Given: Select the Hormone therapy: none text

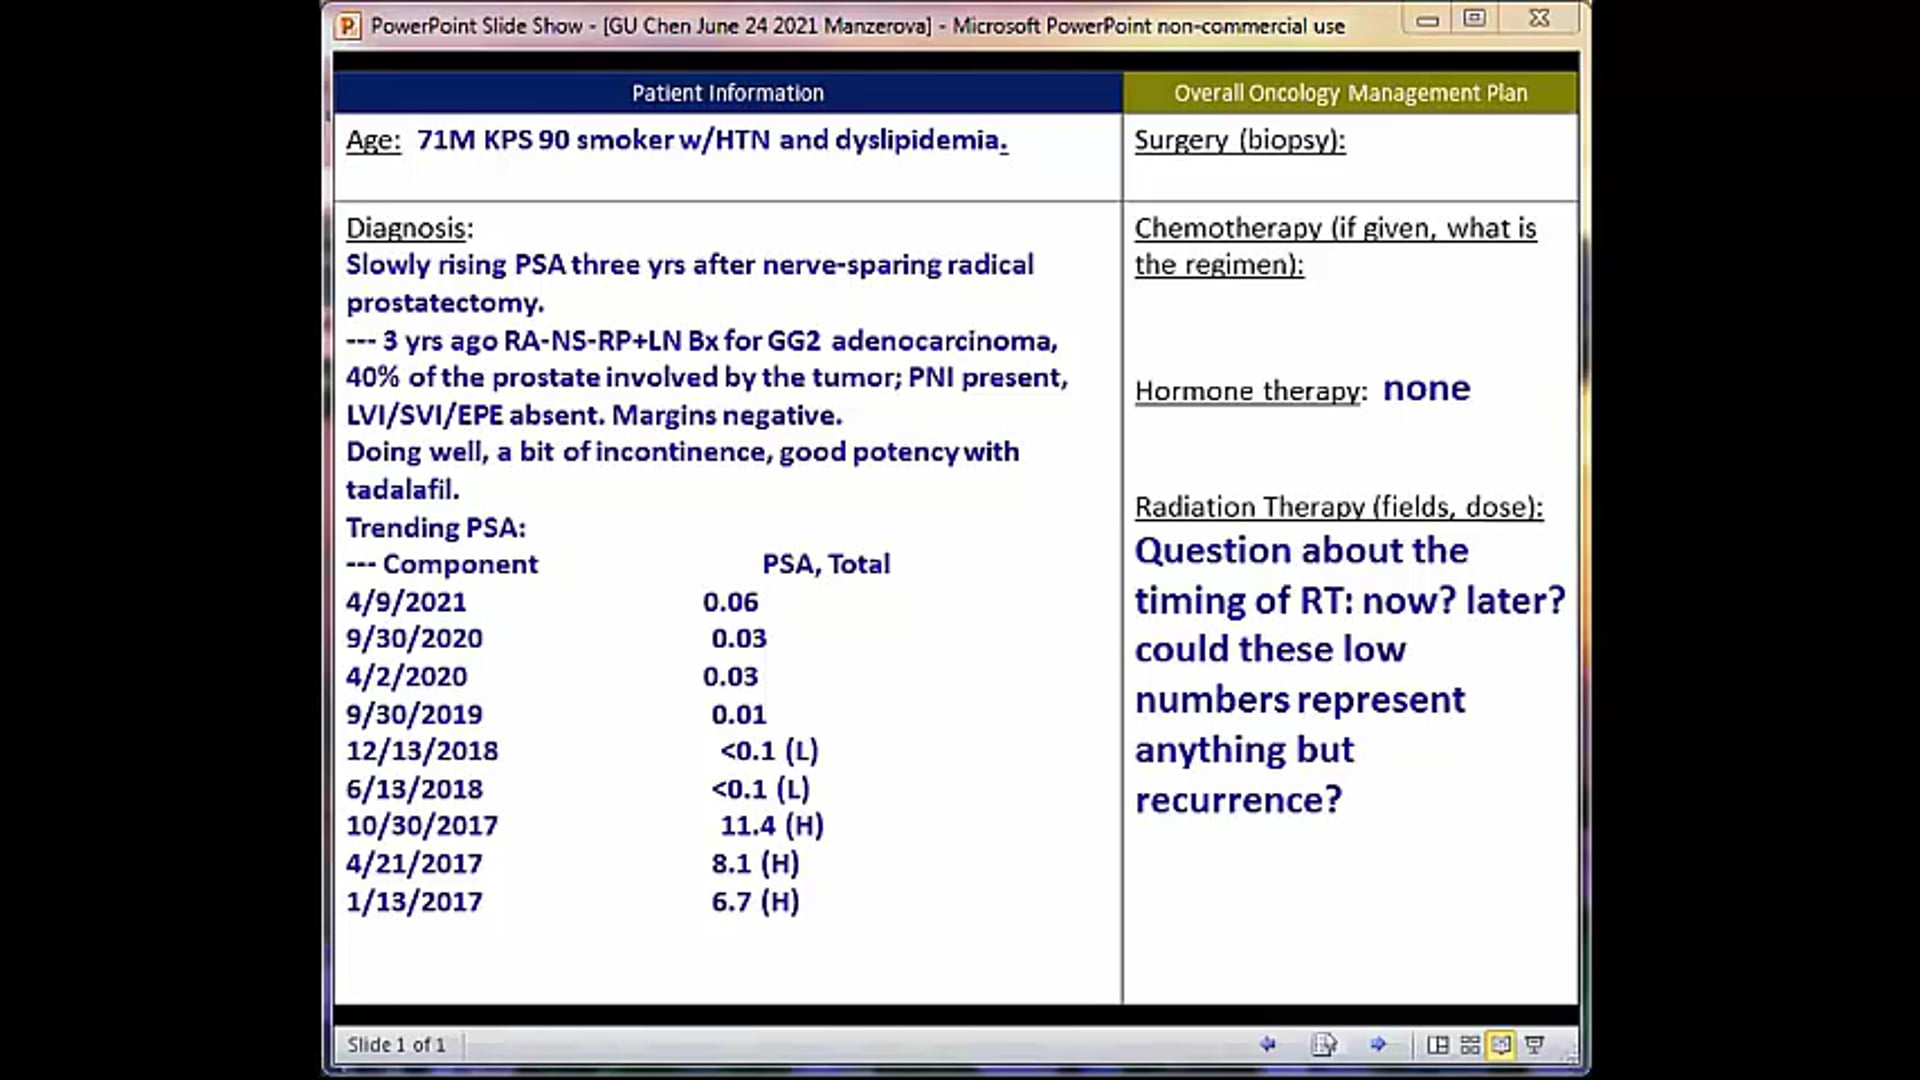Looking at the screenshot, I should tap(1301, 390).
